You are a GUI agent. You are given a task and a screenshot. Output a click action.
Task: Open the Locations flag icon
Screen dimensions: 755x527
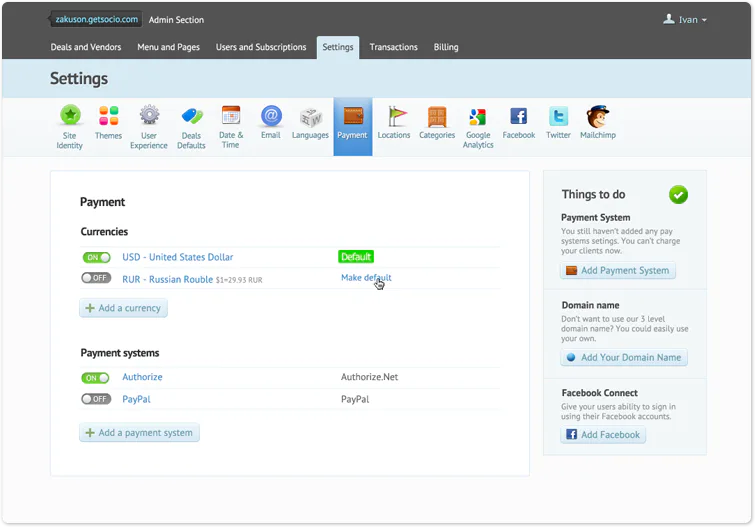396,116
